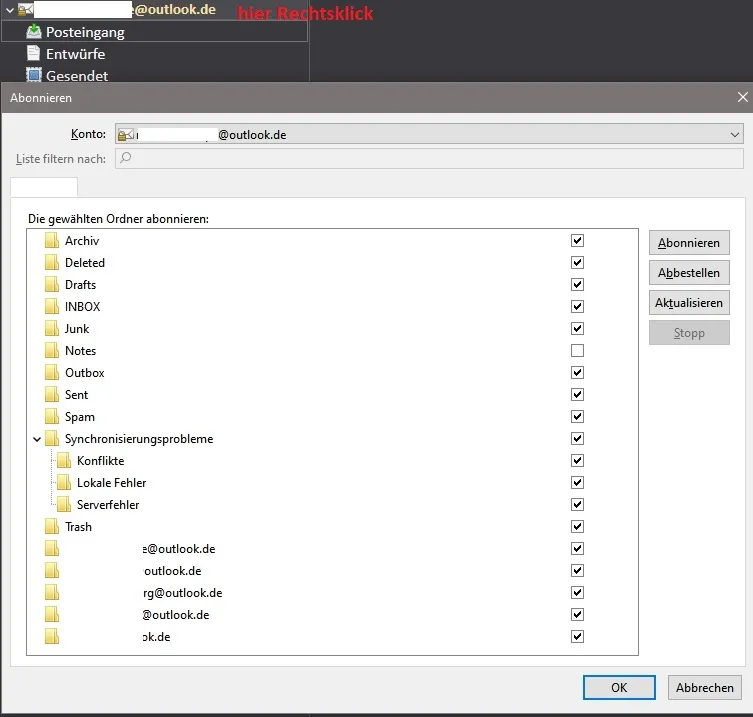Click the Outbox folder icon
Image resolution: width=753 pixels, height=717 pixels.
[x=52, y=373]
